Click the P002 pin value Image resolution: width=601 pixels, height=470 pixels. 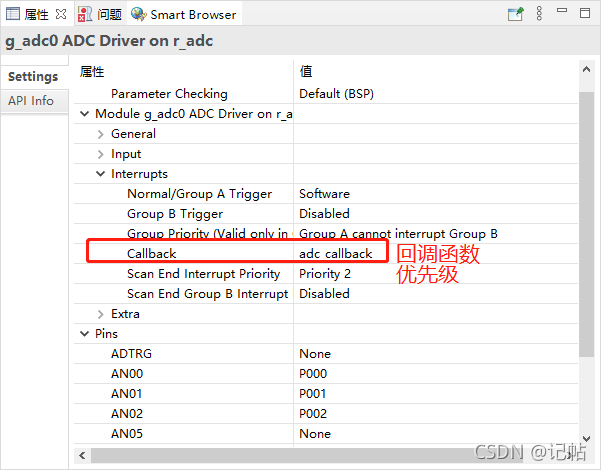click(x=313, y=414)
